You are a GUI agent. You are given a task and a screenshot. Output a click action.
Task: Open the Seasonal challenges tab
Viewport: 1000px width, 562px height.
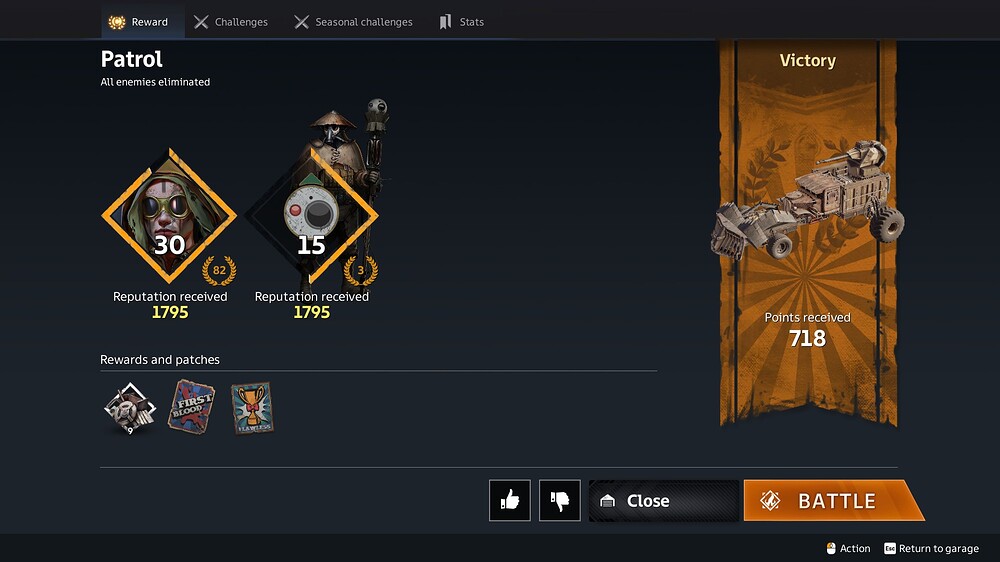[353, 22]
